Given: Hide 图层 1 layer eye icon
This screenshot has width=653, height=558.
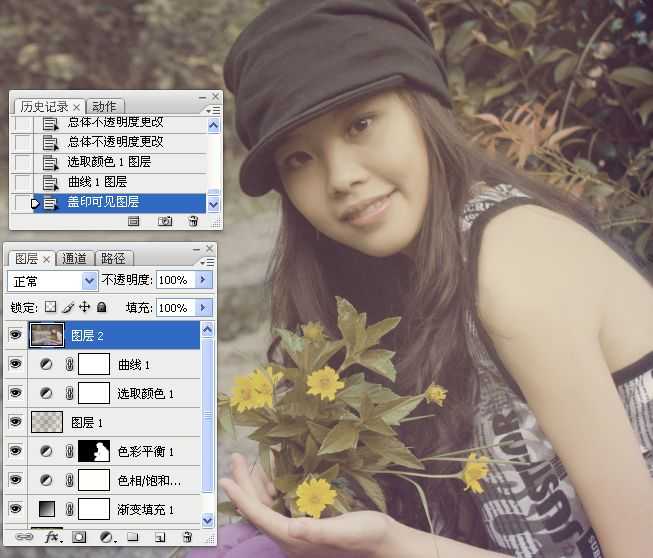Looking at the screenshot, I should [x=15, y=422].
